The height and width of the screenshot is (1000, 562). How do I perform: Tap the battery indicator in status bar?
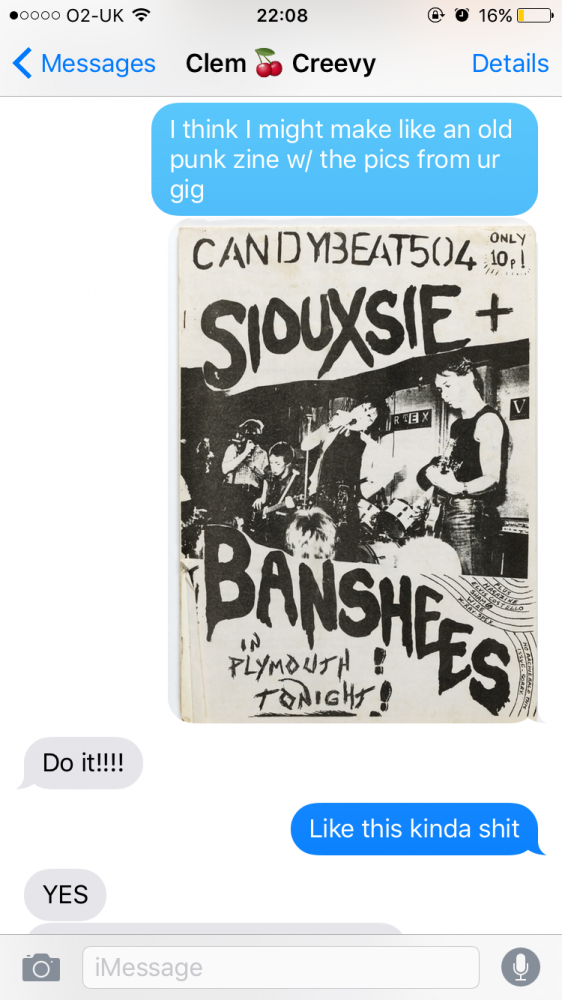[535, 15]
